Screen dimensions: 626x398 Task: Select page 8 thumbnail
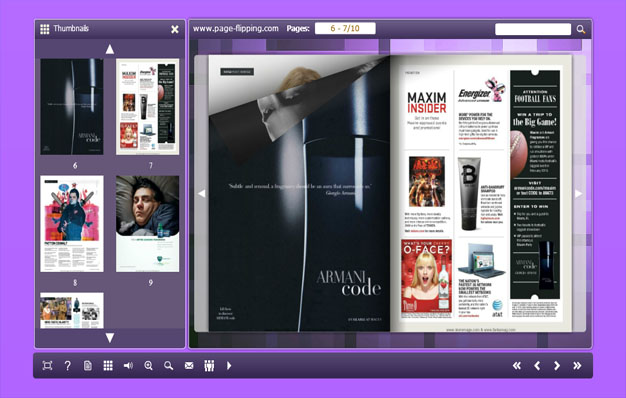72,224
